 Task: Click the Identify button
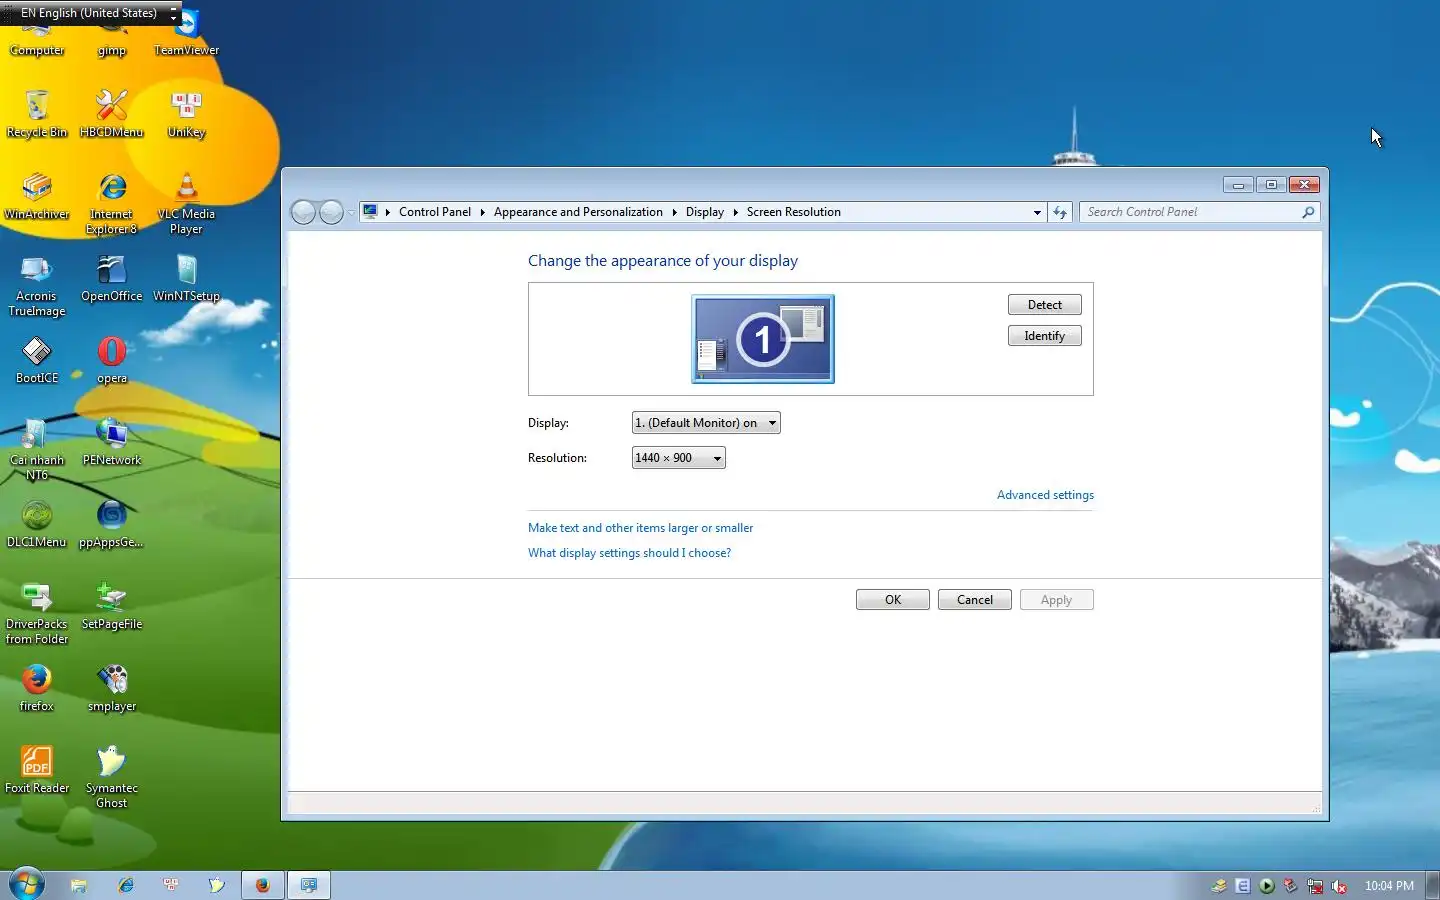pos(1044,336)
